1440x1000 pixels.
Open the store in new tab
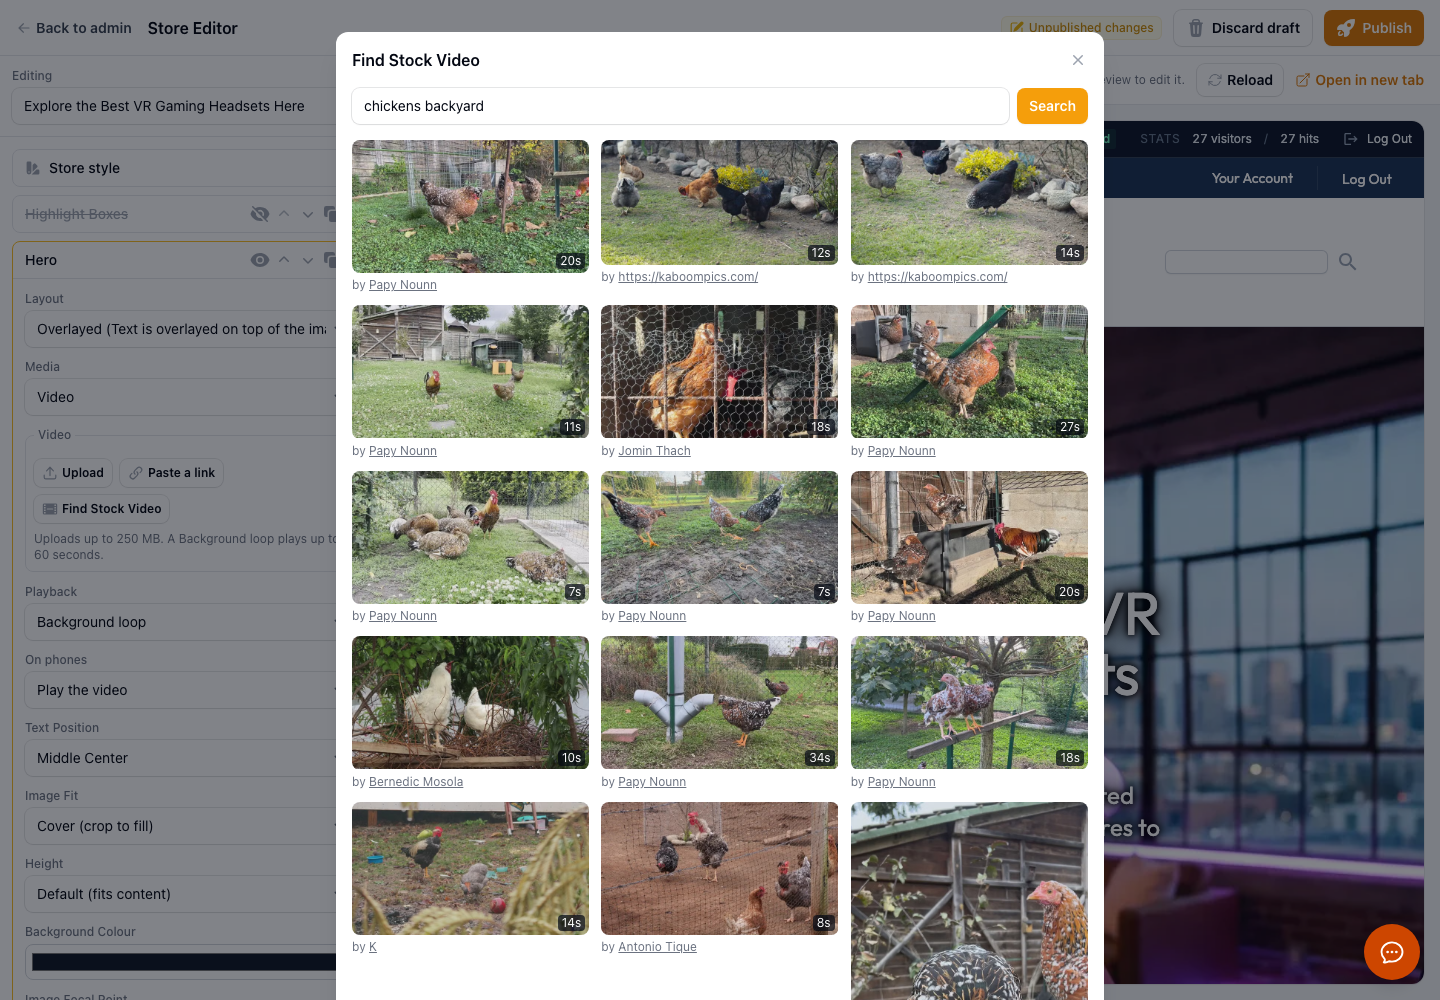(1360, 80)
